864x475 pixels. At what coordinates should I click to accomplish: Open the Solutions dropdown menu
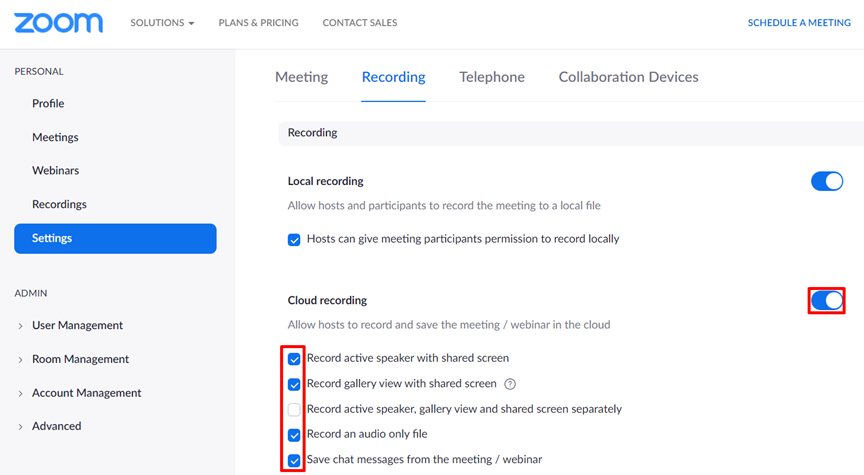pyautogui.click(x=162, y=23)
